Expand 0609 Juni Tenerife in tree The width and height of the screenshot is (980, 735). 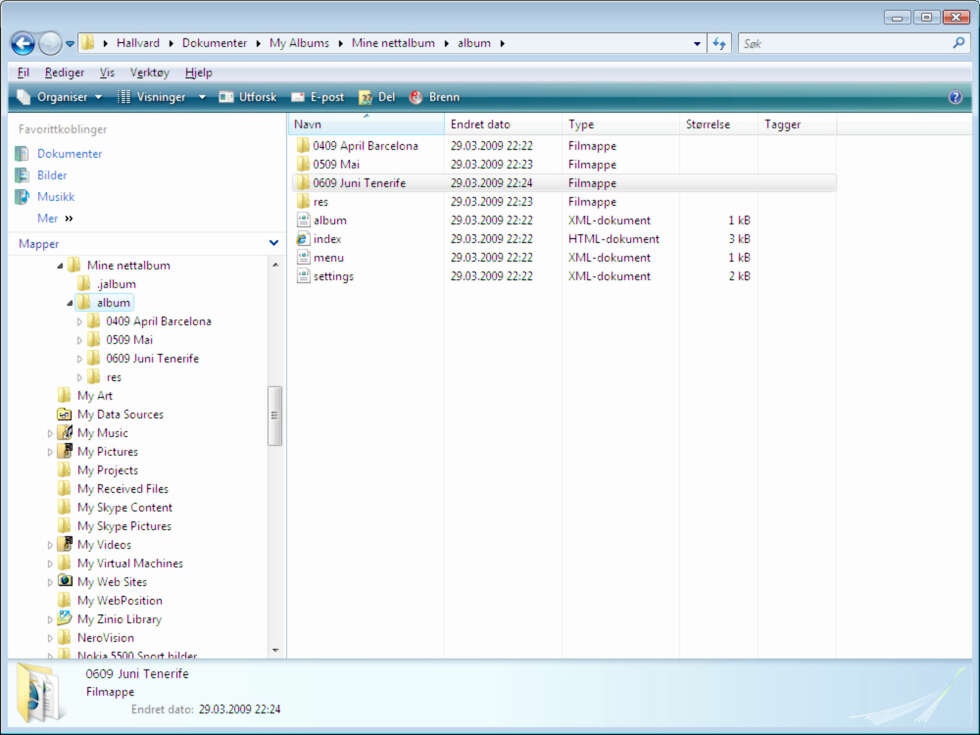(x=79, y=359)
